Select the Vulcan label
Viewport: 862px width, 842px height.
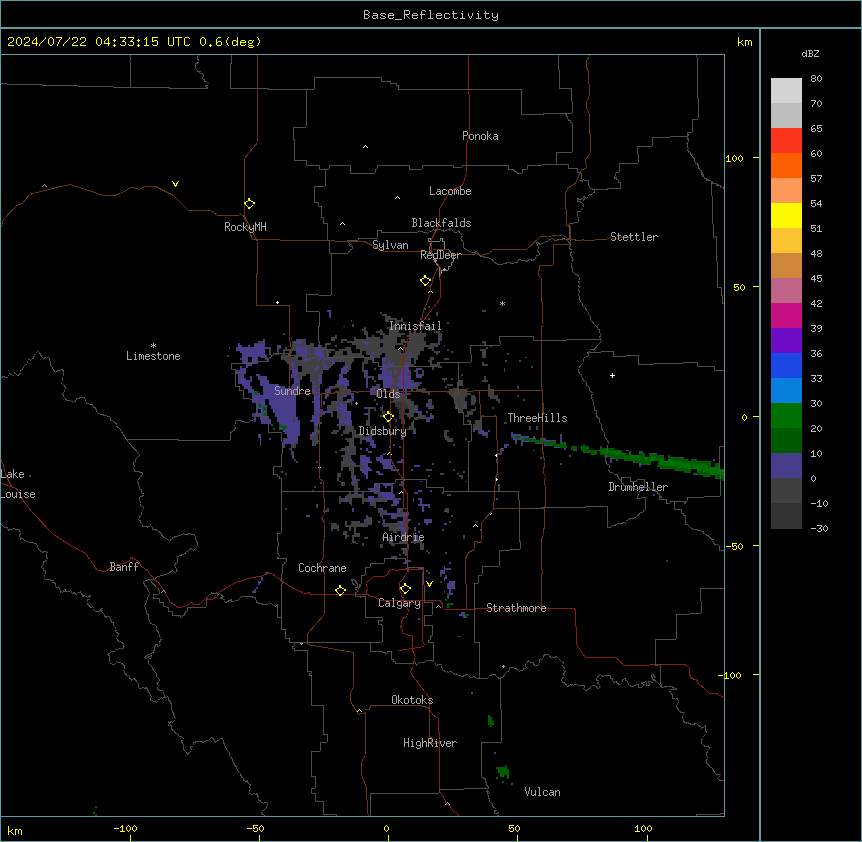tap(543, 792)
